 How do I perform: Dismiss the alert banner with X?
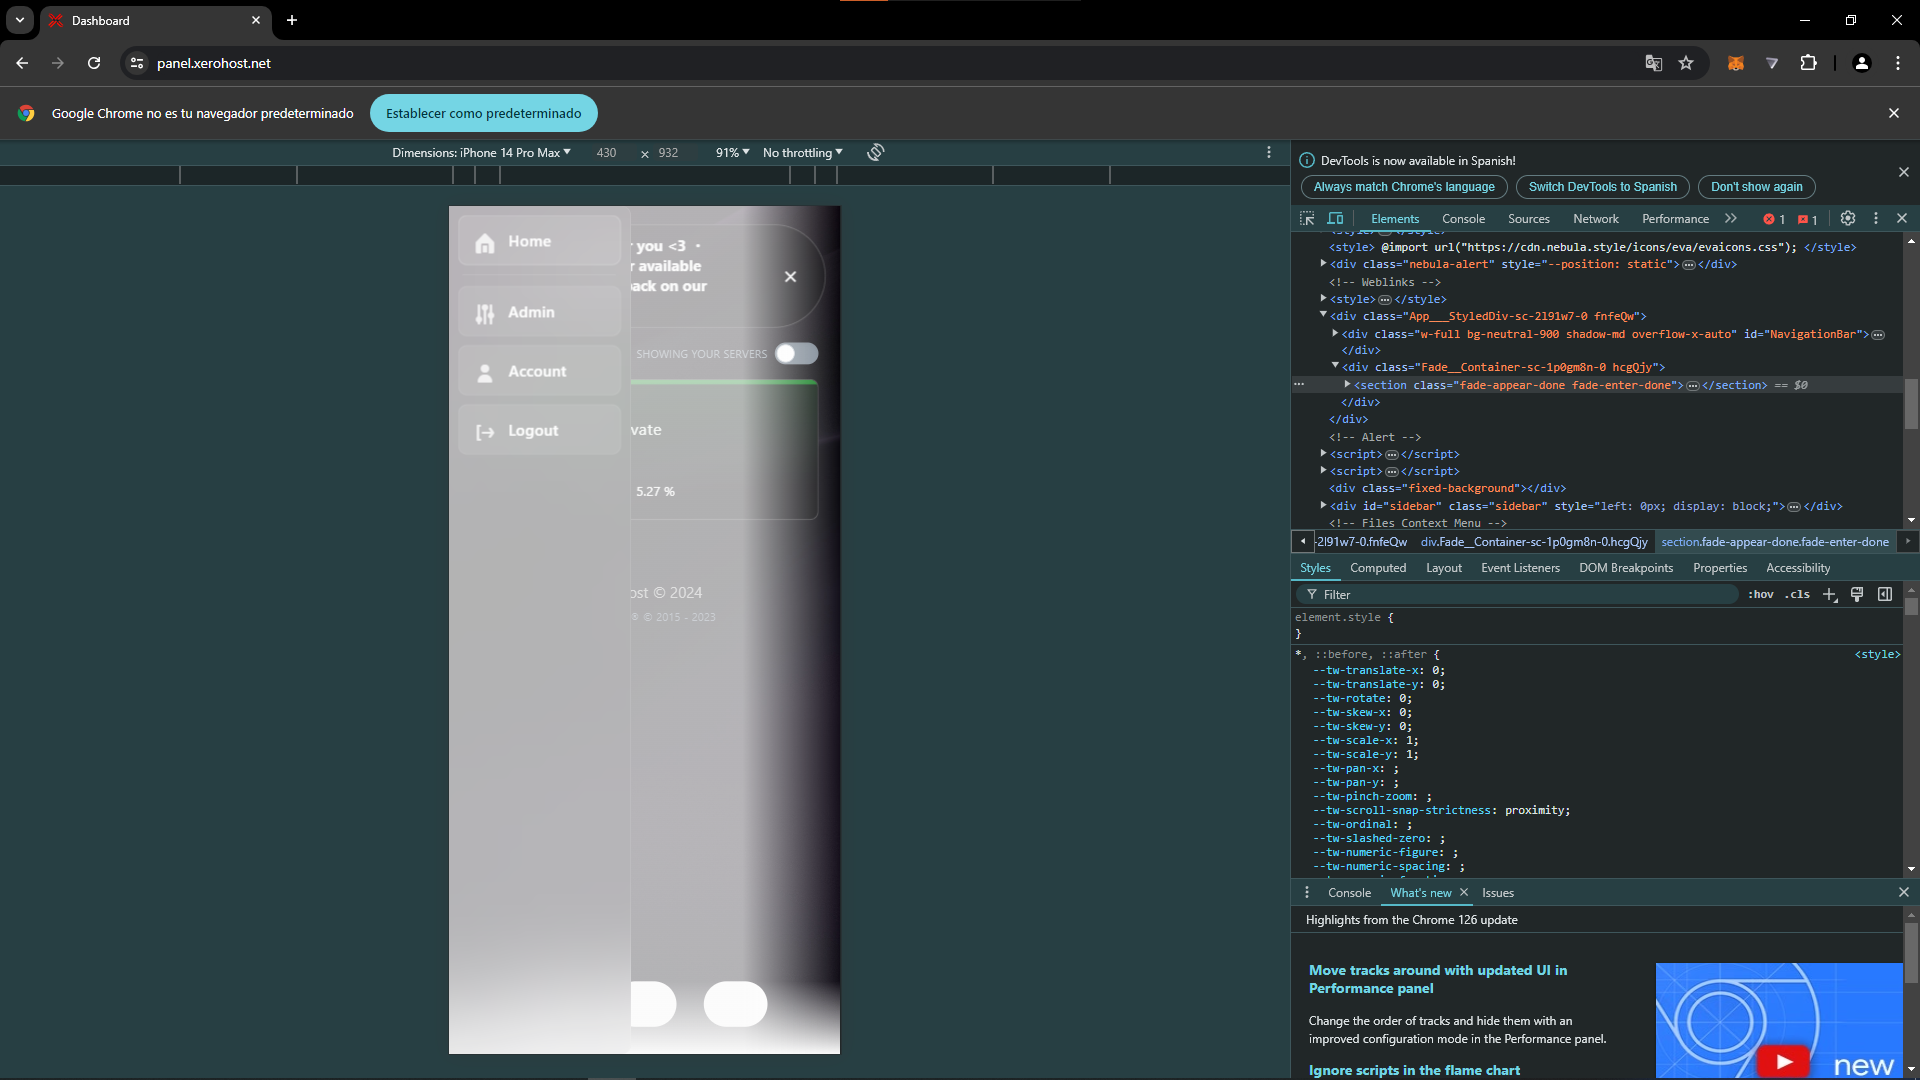[790, 276]
